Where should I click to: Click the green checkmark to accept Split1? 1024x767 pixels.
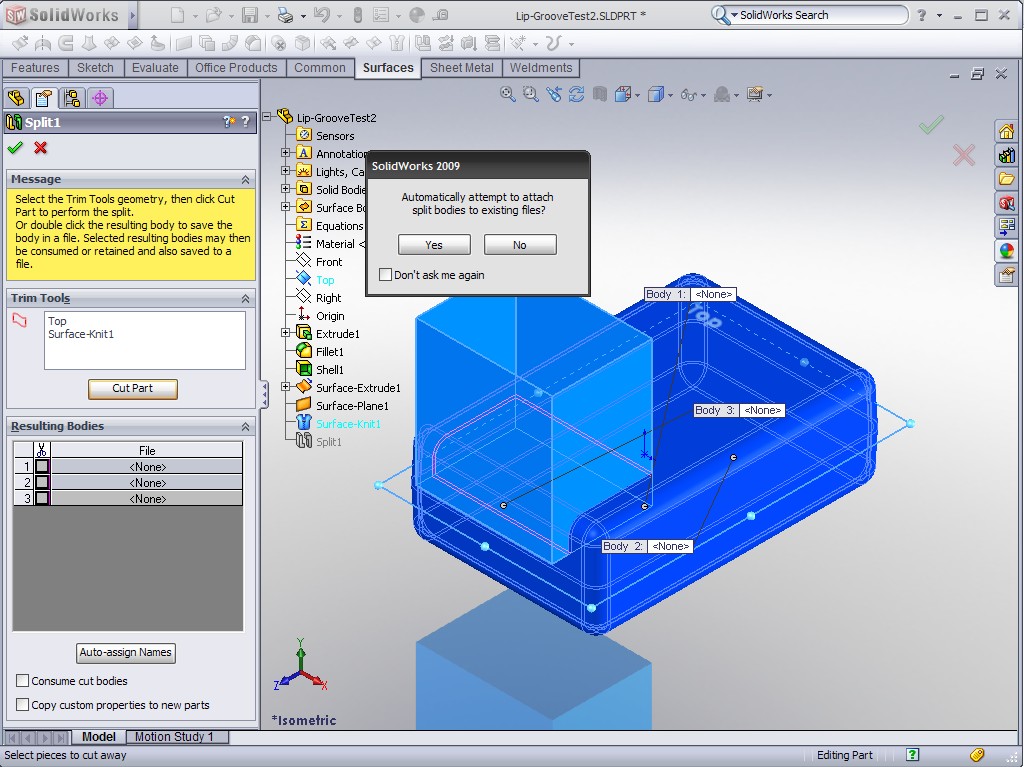click(15, 148)
